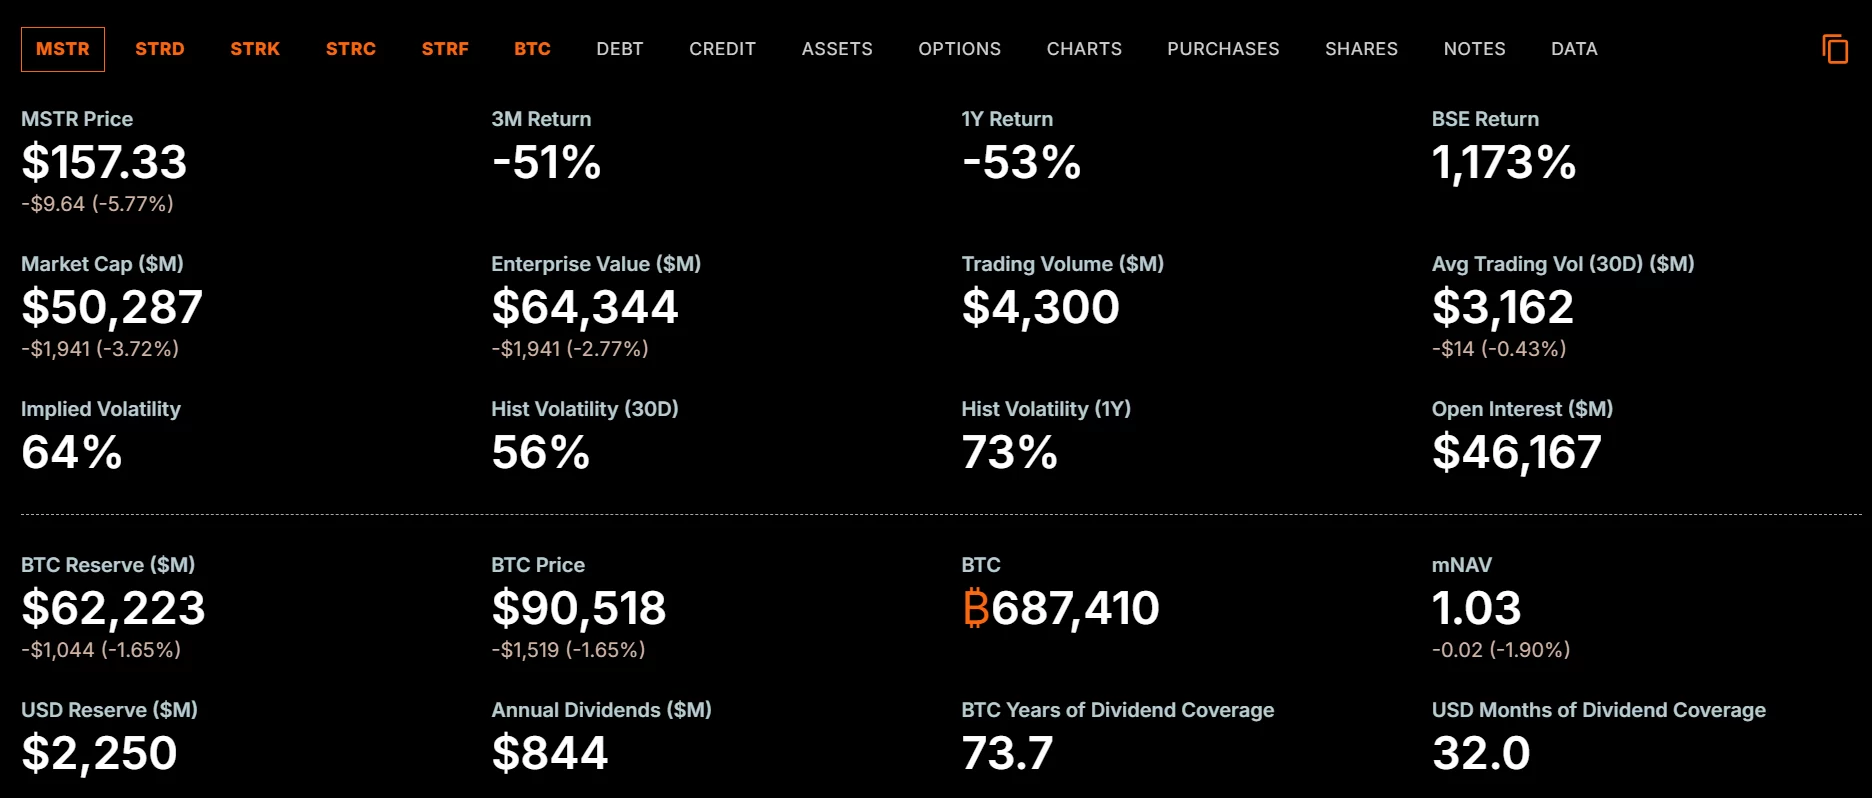Switch to the BTC tab

(x=532, y=49)
